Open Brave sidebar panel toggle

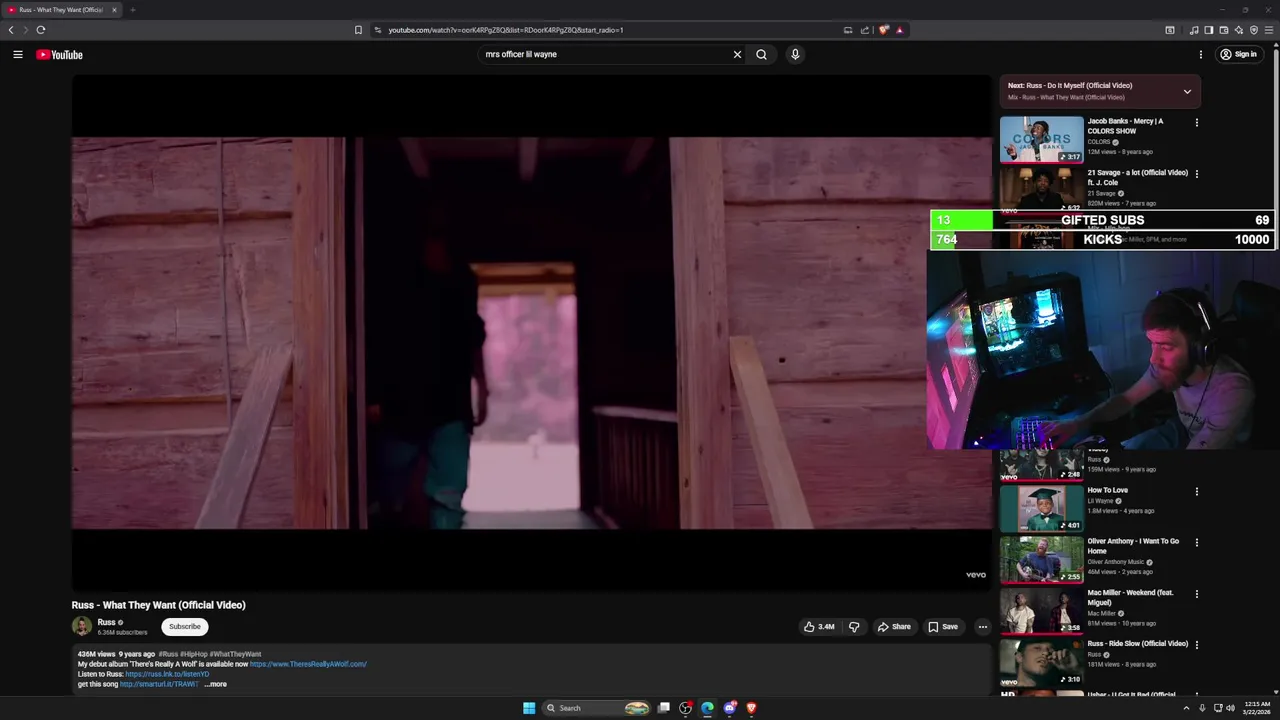tap(1208, 30)
